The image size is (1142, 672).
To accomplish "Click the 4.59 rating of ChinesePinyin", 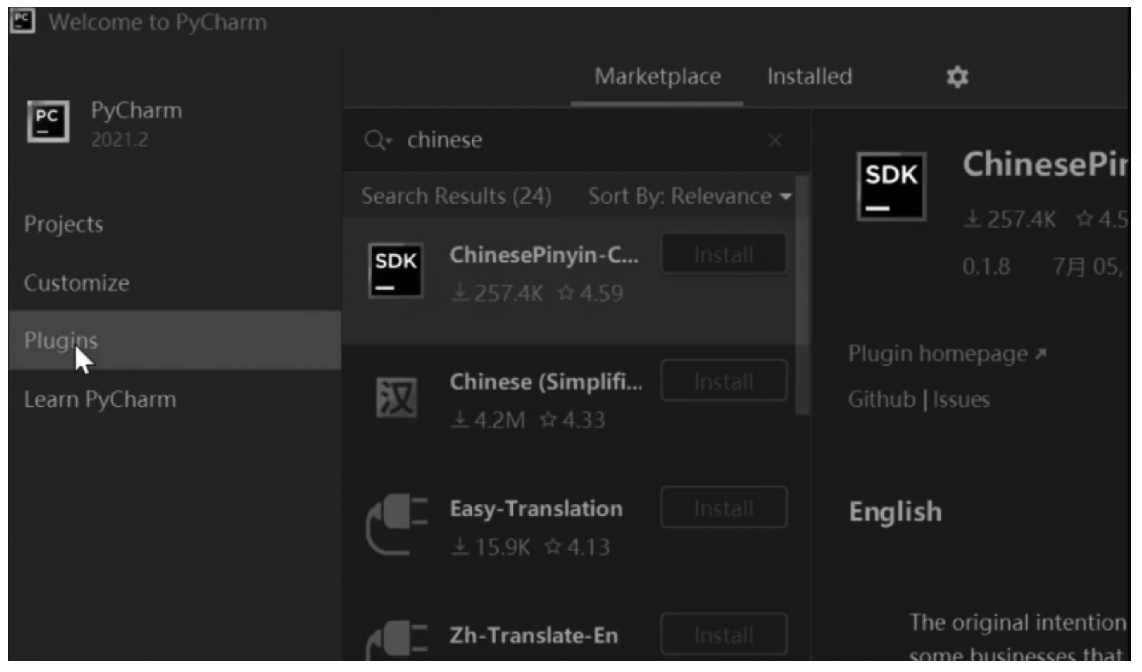I will [591, 293].
